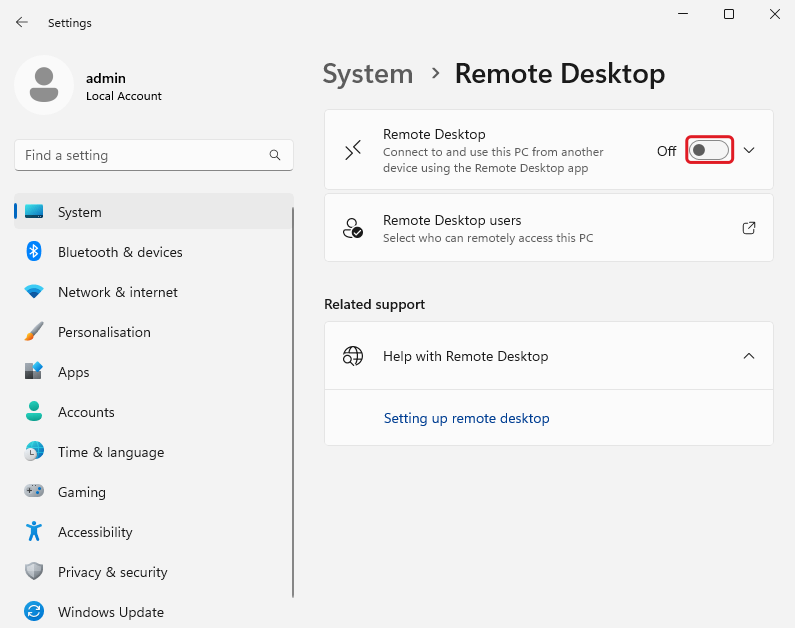Image resolution: width=795 pixels, height=628 pixels.
Task: Open Network & internet via Wi-Fi icon
Action: (x=34, y=292)
